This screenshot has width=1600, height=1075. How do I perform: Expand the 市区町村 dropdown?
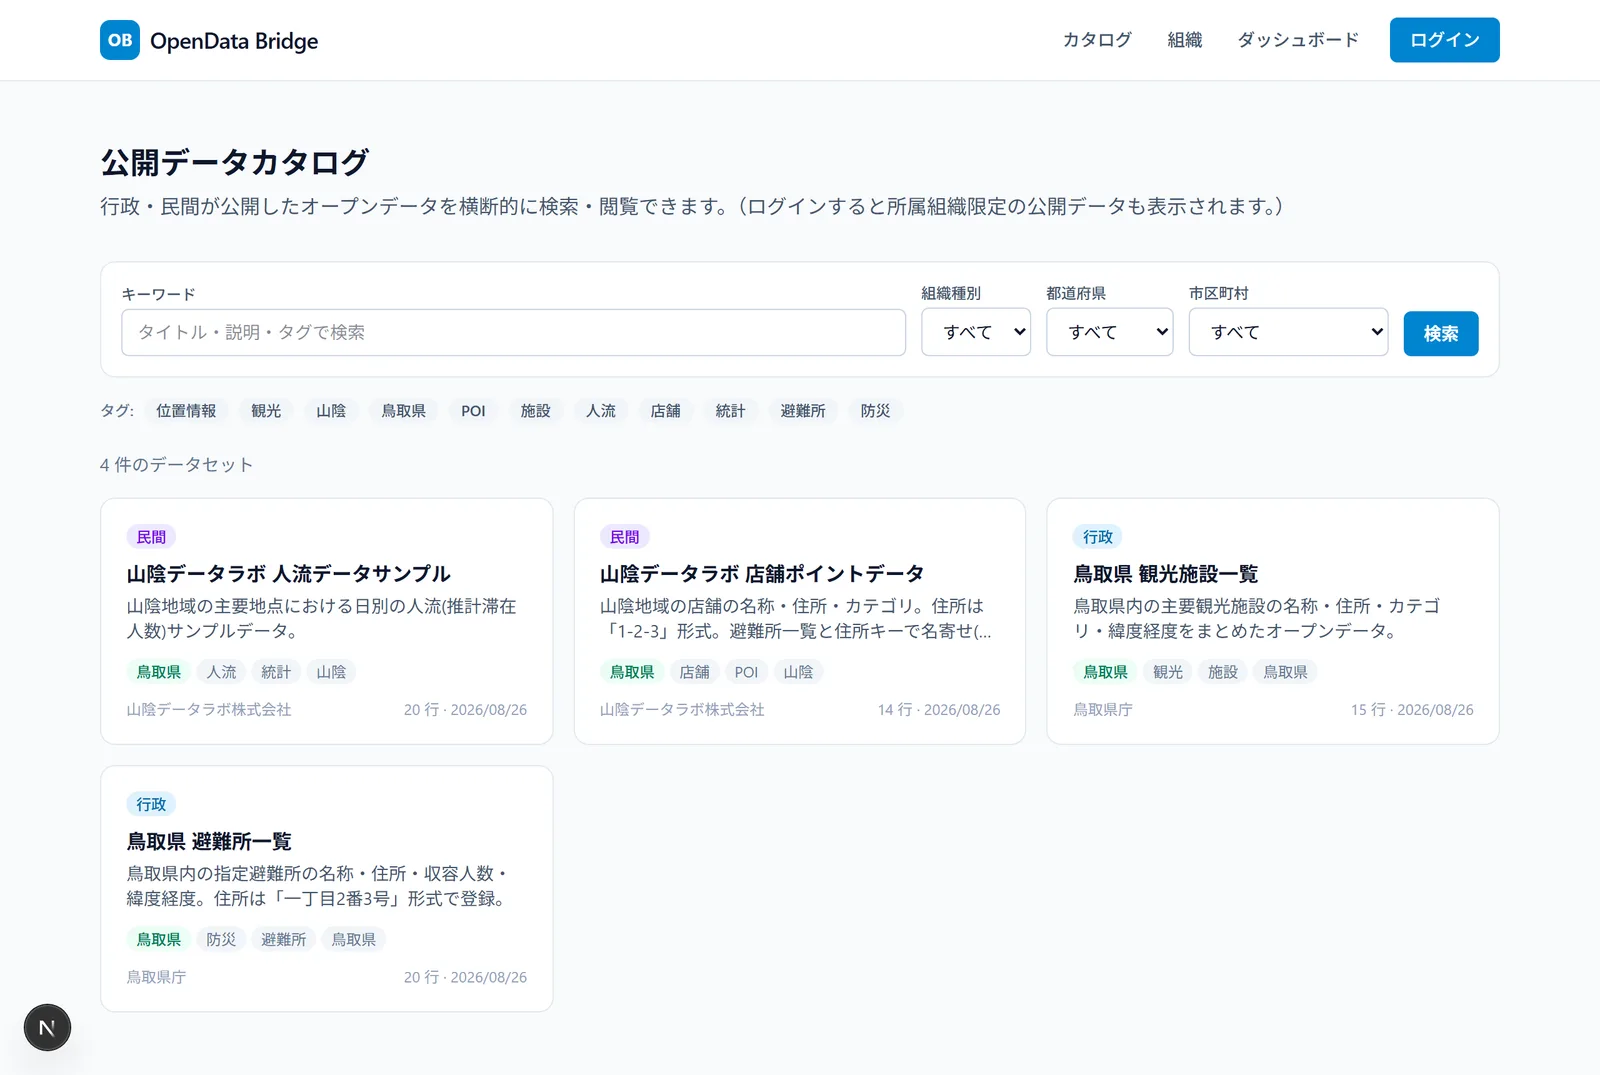1288,332
